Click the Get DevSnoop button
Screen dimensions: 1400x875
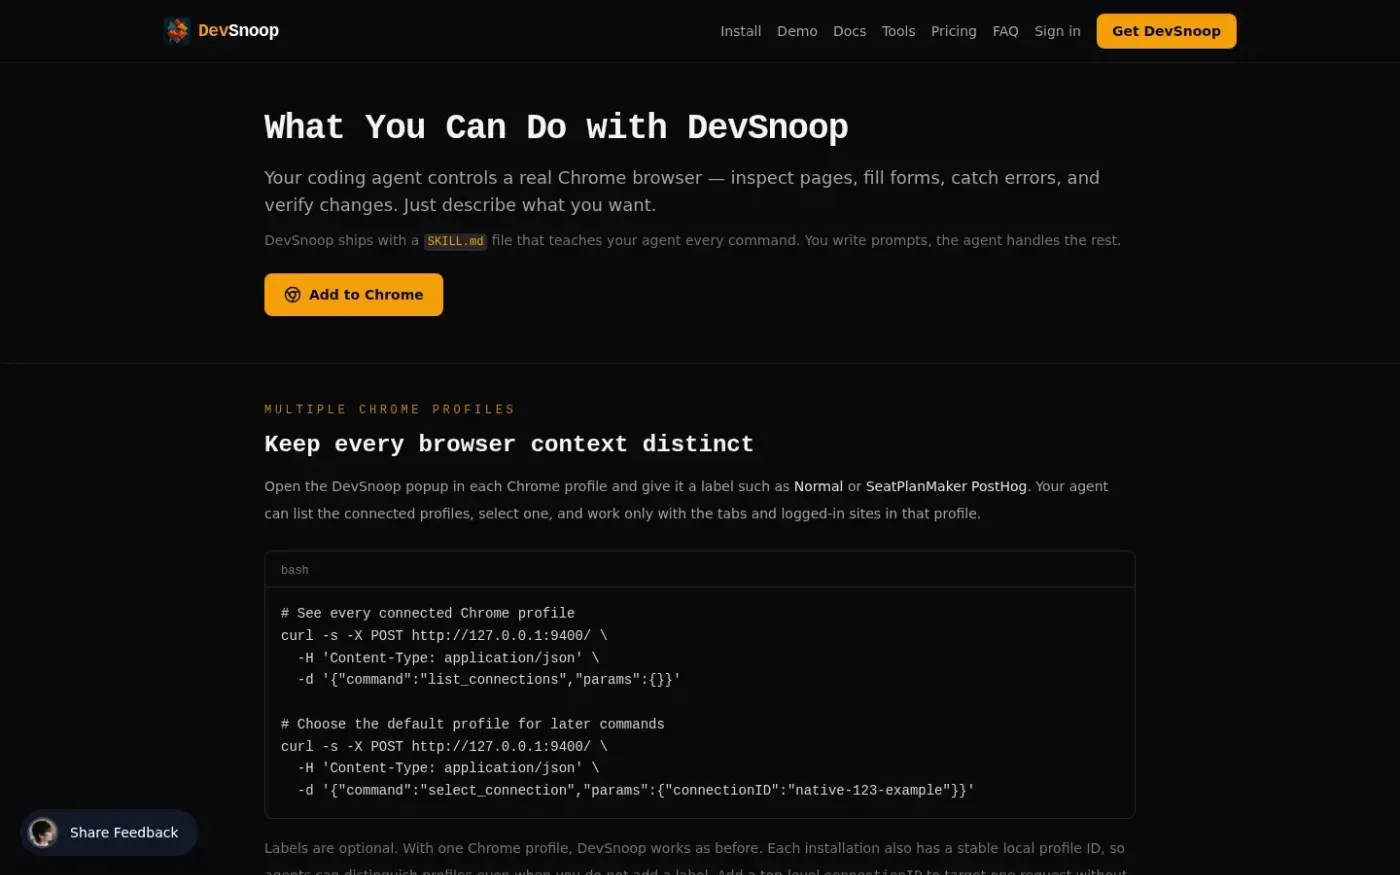(x=1166, y=31)
